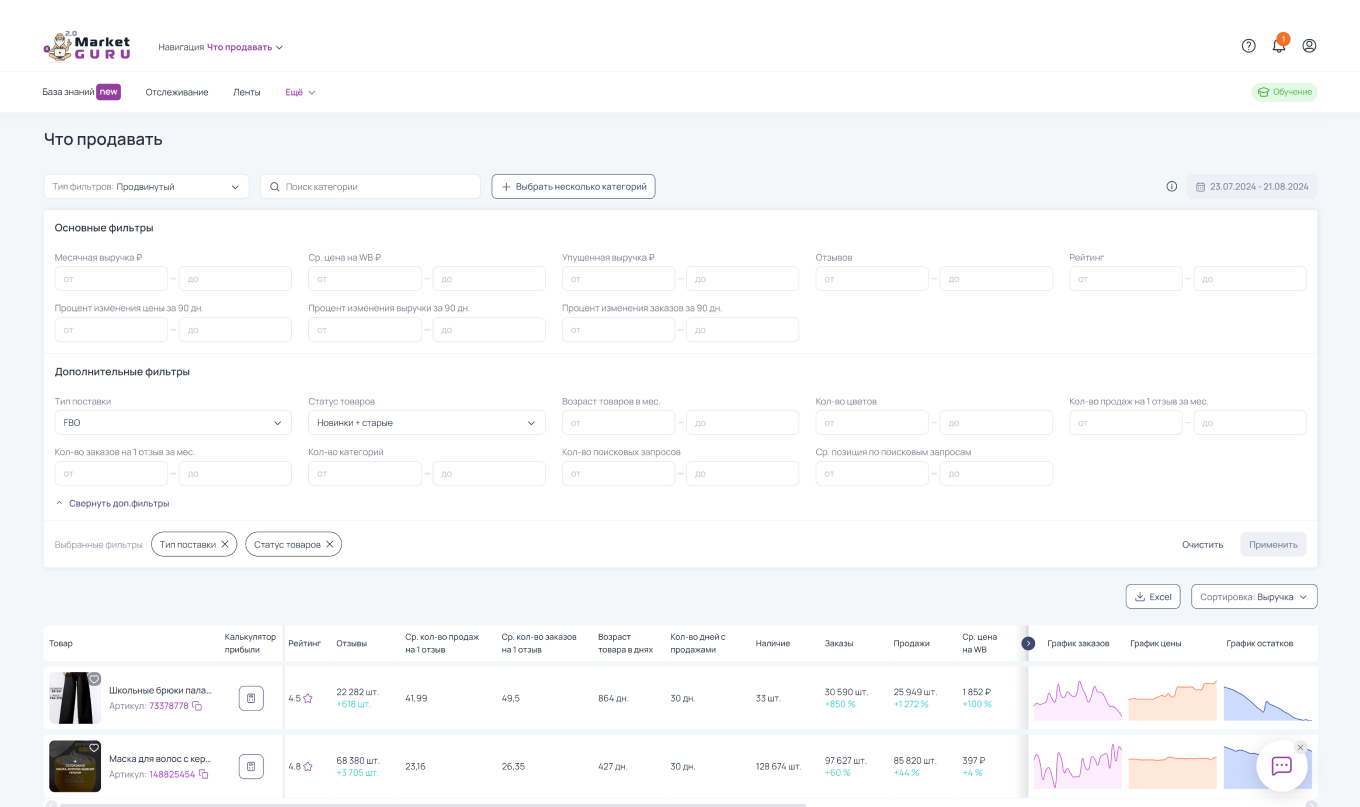Click Кол-во поисковых запросов 'от' field
The image size is (1360, 807).
click(x=619, y=474)
